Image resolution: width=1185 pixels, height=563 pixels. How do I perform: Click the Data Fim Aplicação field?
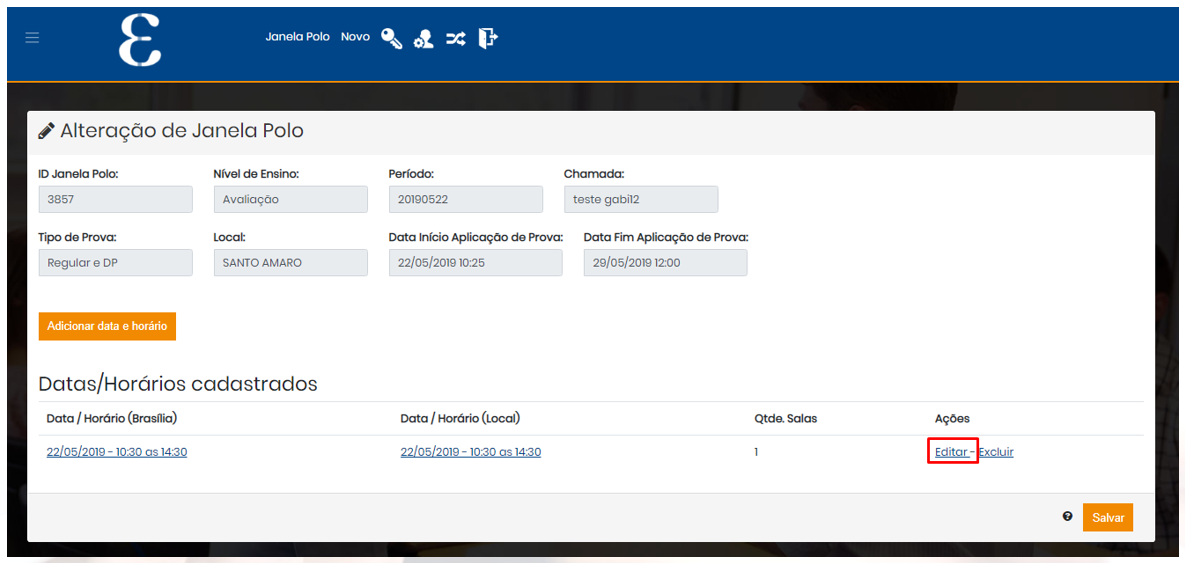666,263
